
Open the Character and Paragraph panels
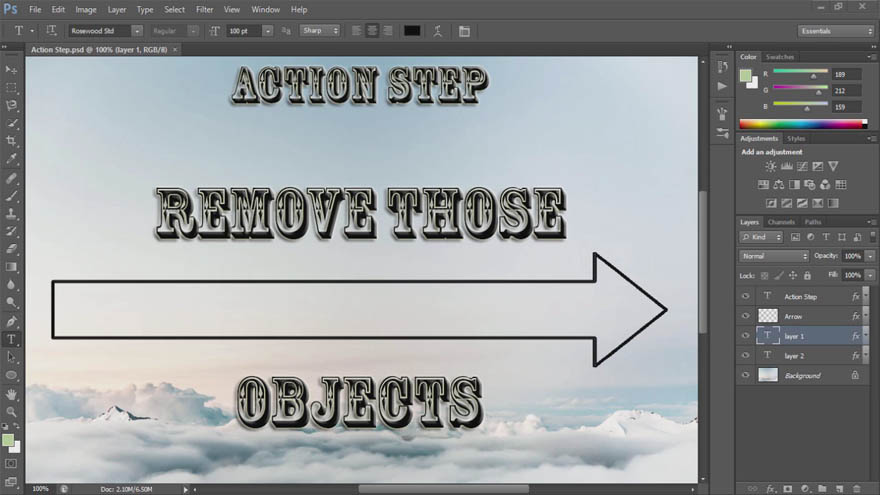tap(464, 31)
